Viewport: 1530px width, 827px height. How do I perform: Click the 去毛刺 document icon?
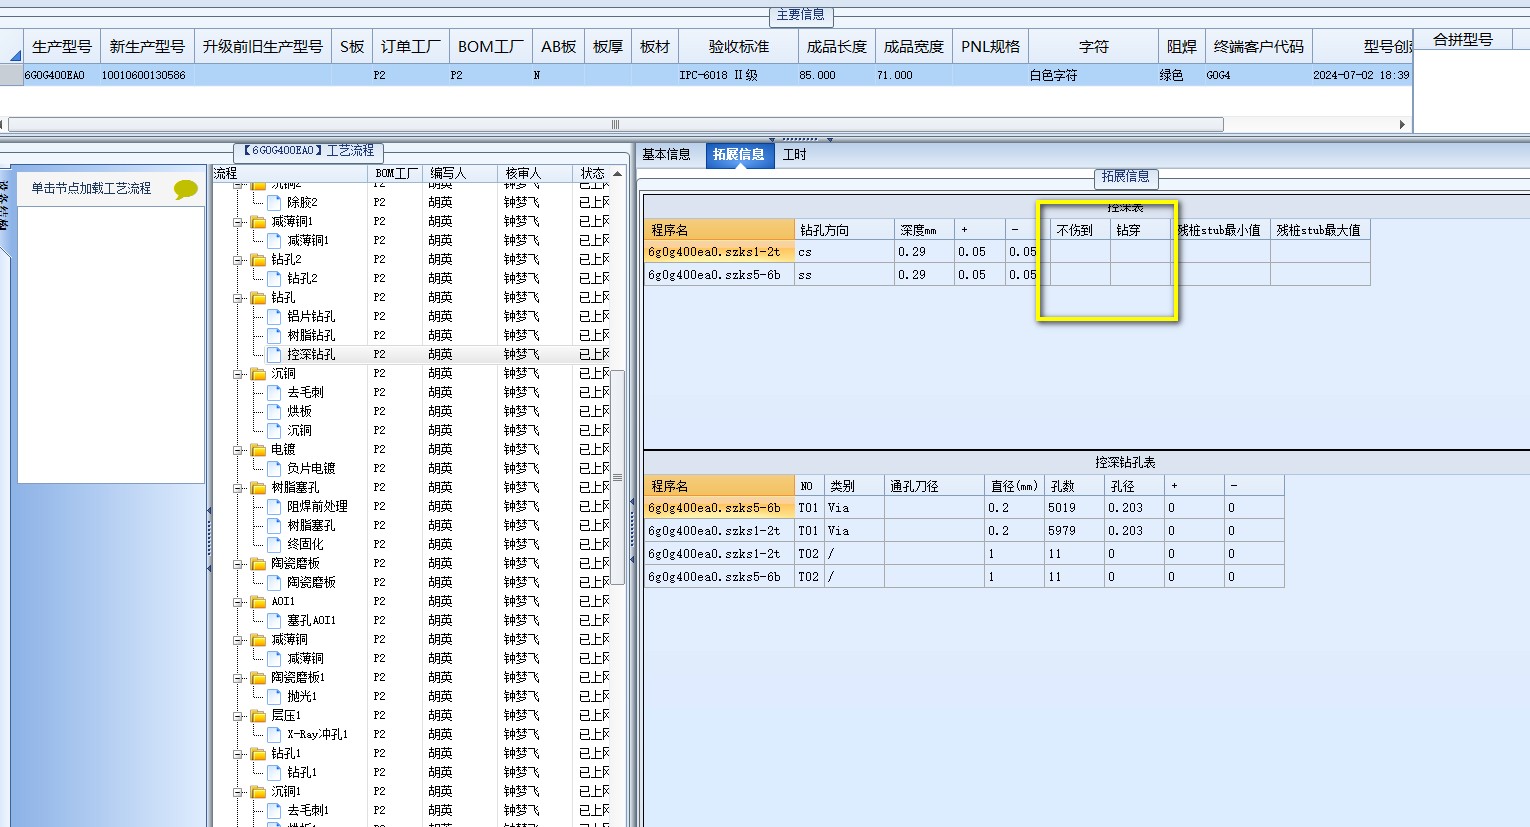274,393
